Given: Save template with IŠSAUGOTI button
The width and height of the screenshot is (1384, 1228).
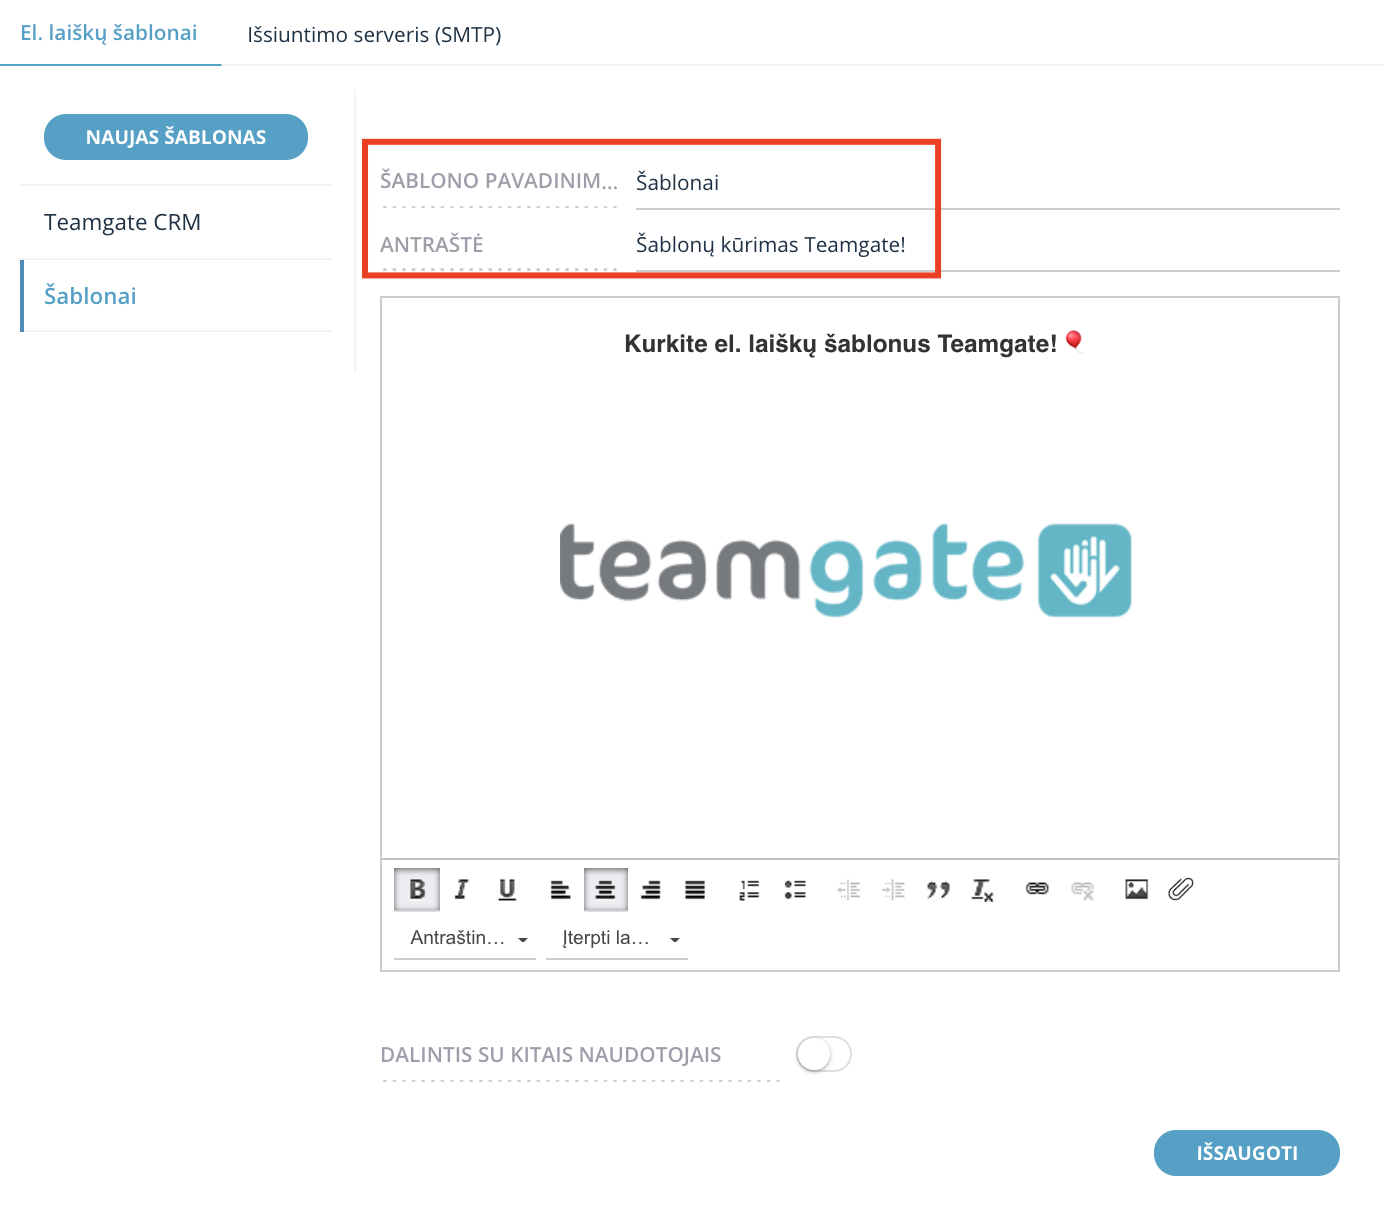Looking at the screenshot, I should [x=1247, y=1153].
